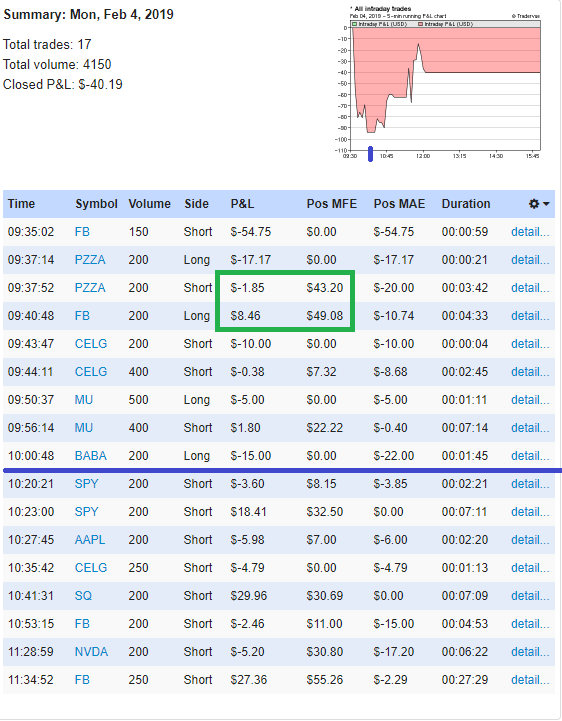Image resolution: width=562 pixels, height=721 pixels.
Task: Open the intraday P&L chart thumbnail
Action: coord(439,83)
